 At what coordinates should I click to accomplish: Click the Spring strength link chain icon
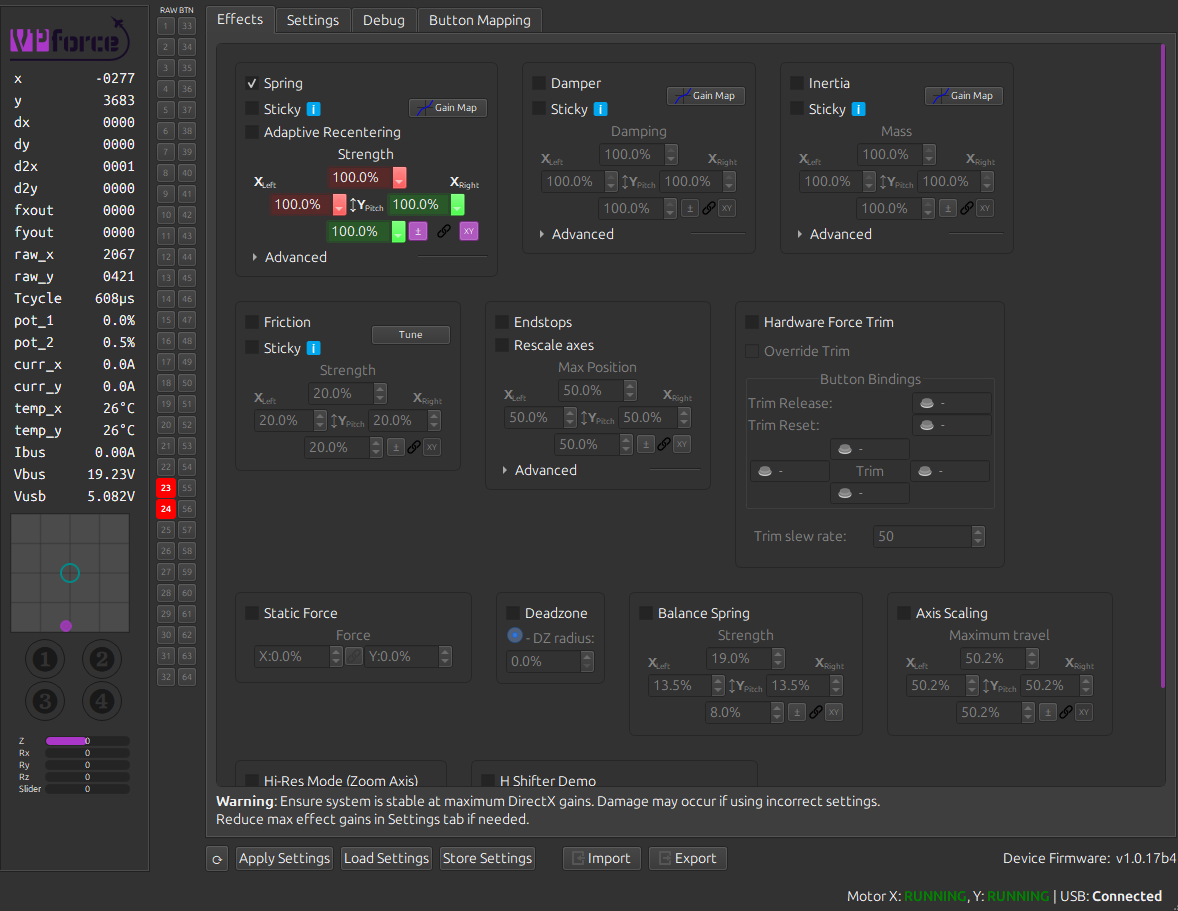pos(444,231)
